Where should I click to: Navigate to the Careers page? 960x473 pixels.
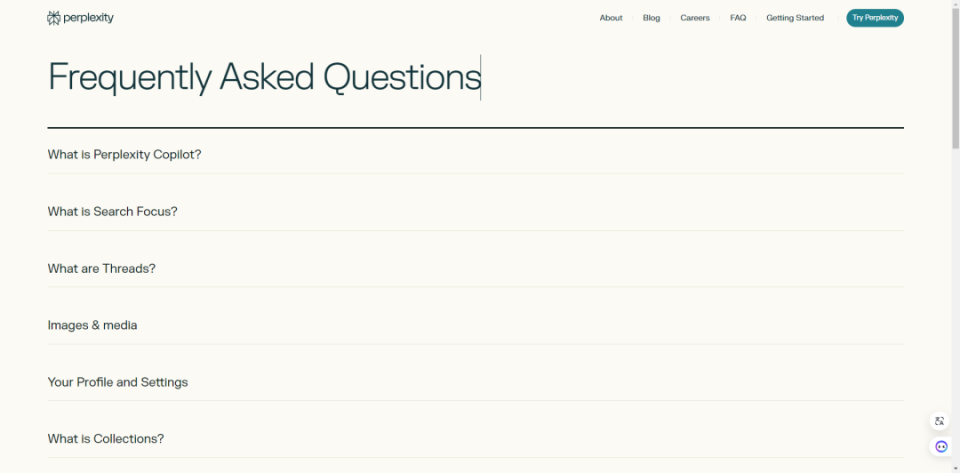click(695, 18)
